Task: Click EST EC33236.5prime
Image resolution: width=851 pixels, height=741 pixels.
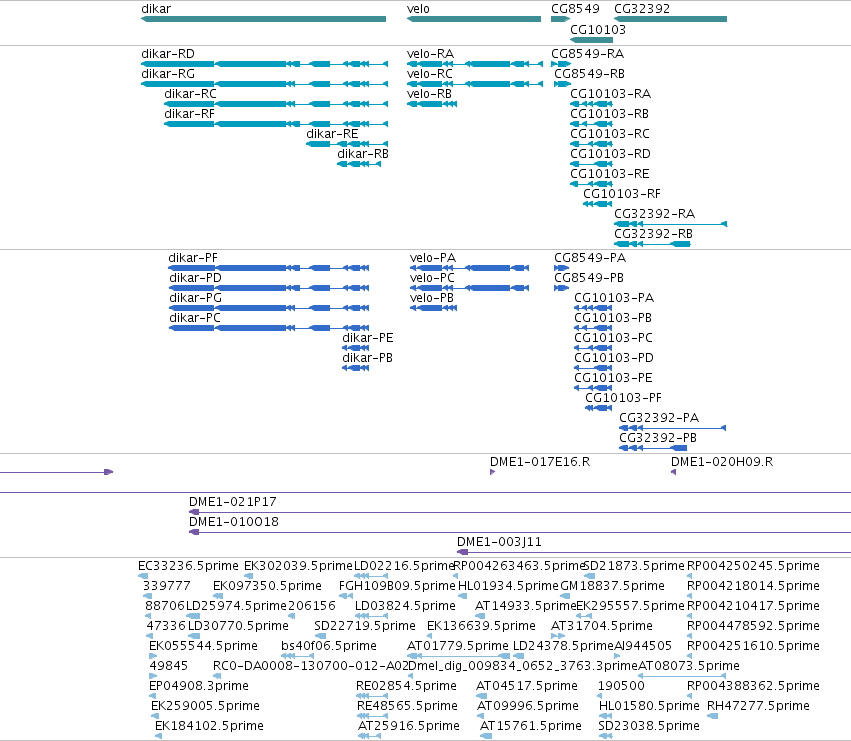Action: click(143, 576)
